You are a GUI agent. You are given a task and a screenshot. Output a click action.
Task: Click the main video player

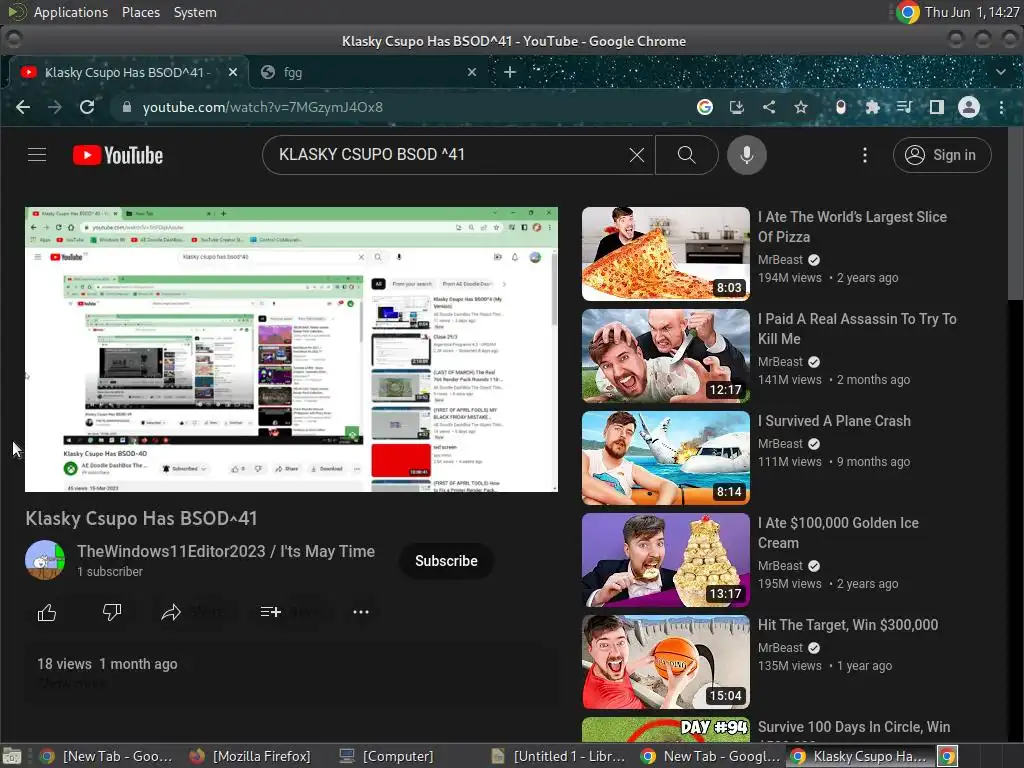tap(291, 349)
